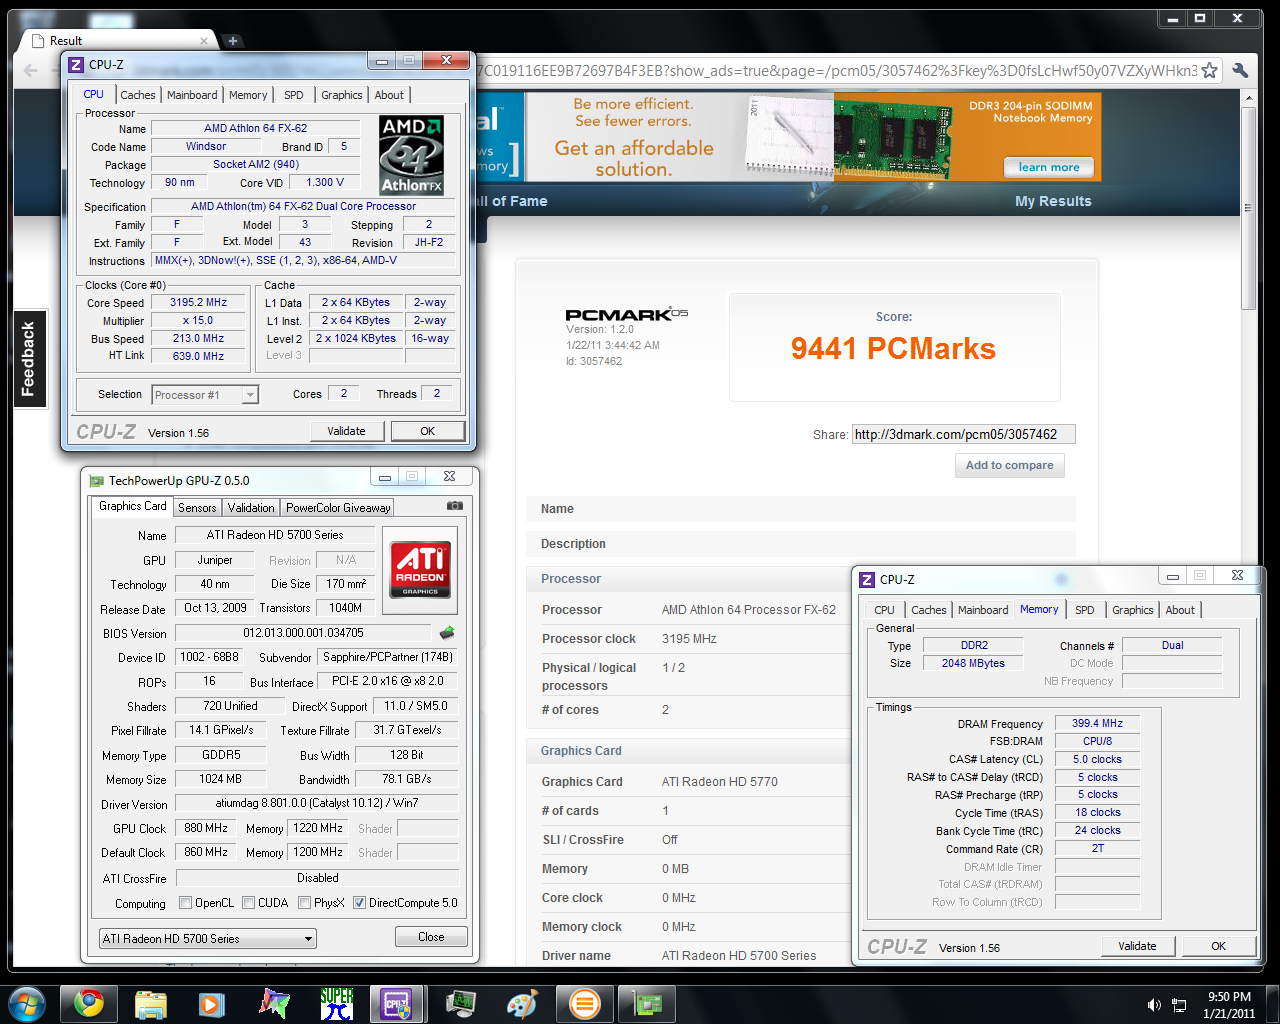Open the Chrome wrench menu
1280x1024 pixels.
click(x=1241, y=70)
